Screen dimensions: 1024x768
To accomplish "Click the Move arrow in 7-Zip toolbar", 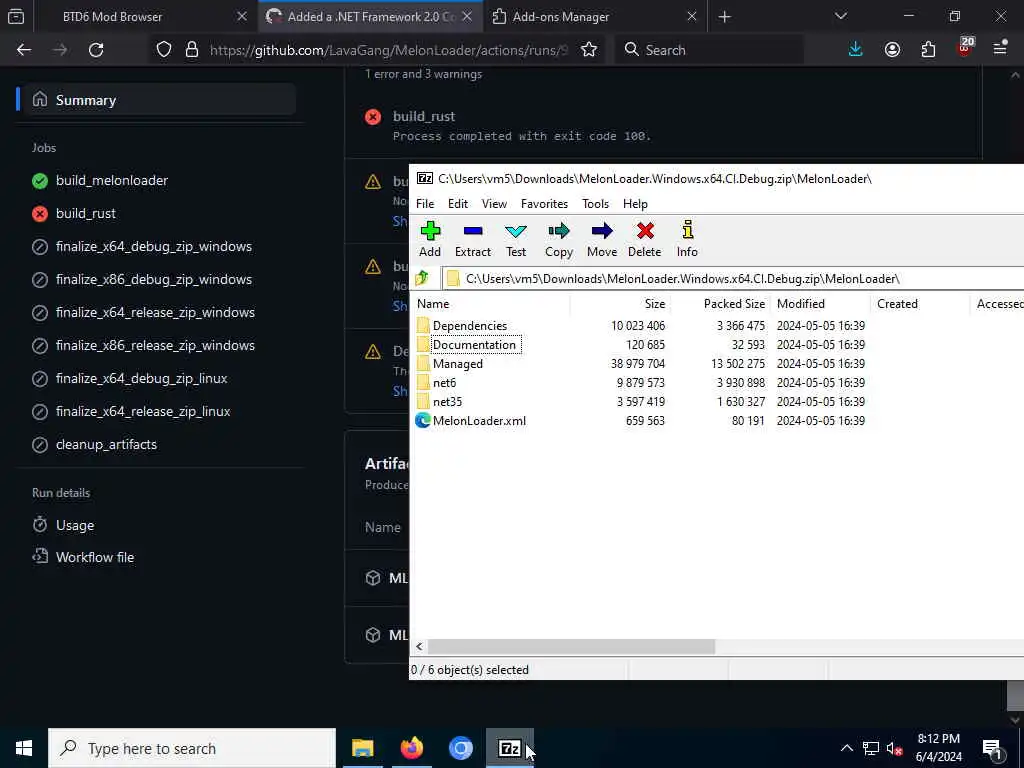I will coord(601,239).
